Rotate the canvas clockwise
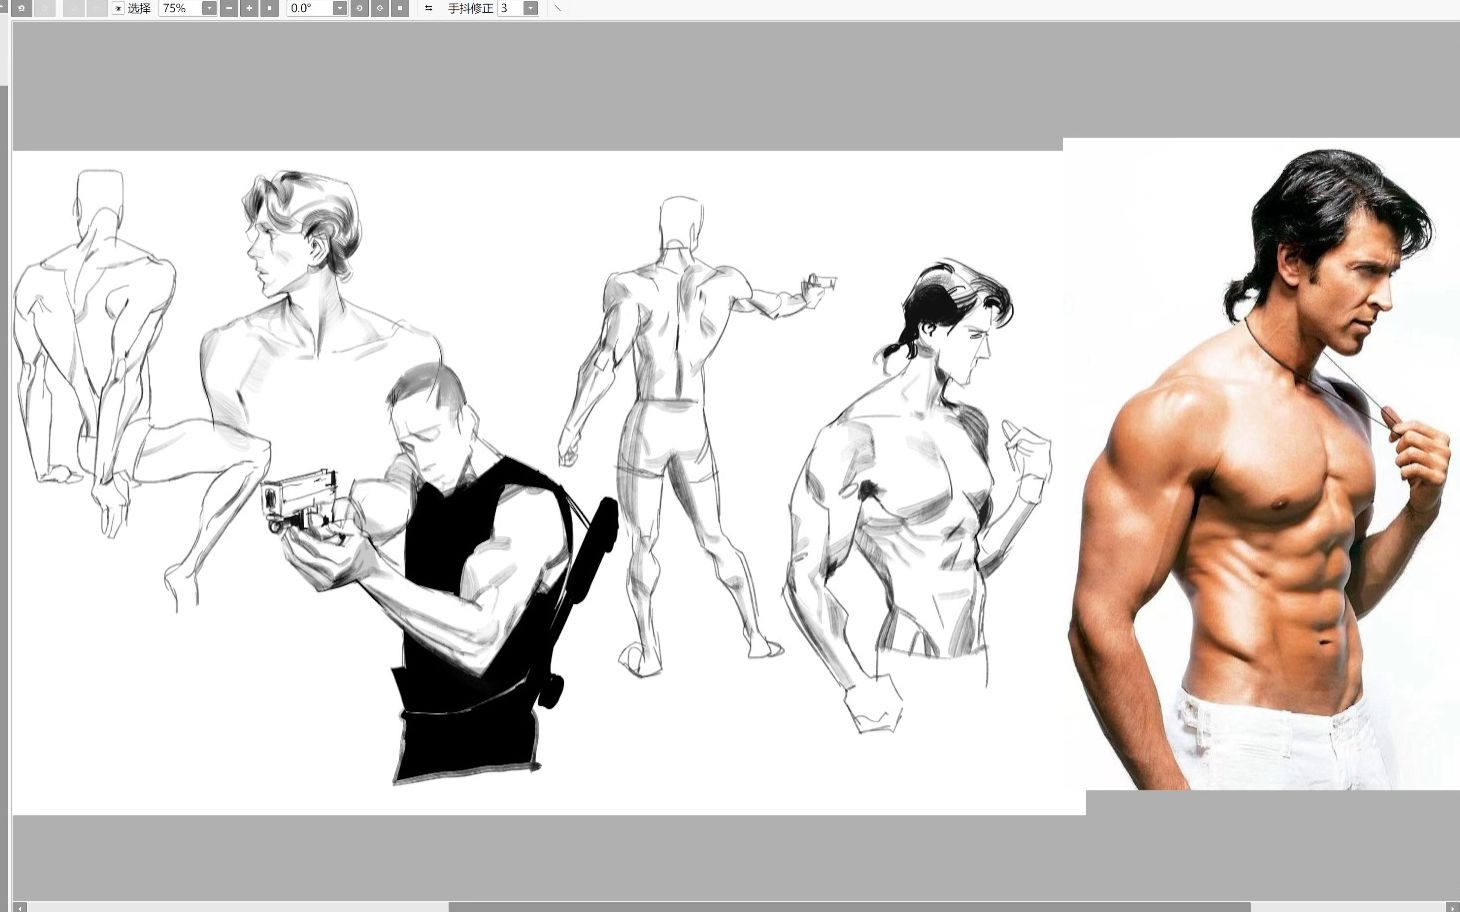This screenshot has height=912, width=1460. coord(380,8)
